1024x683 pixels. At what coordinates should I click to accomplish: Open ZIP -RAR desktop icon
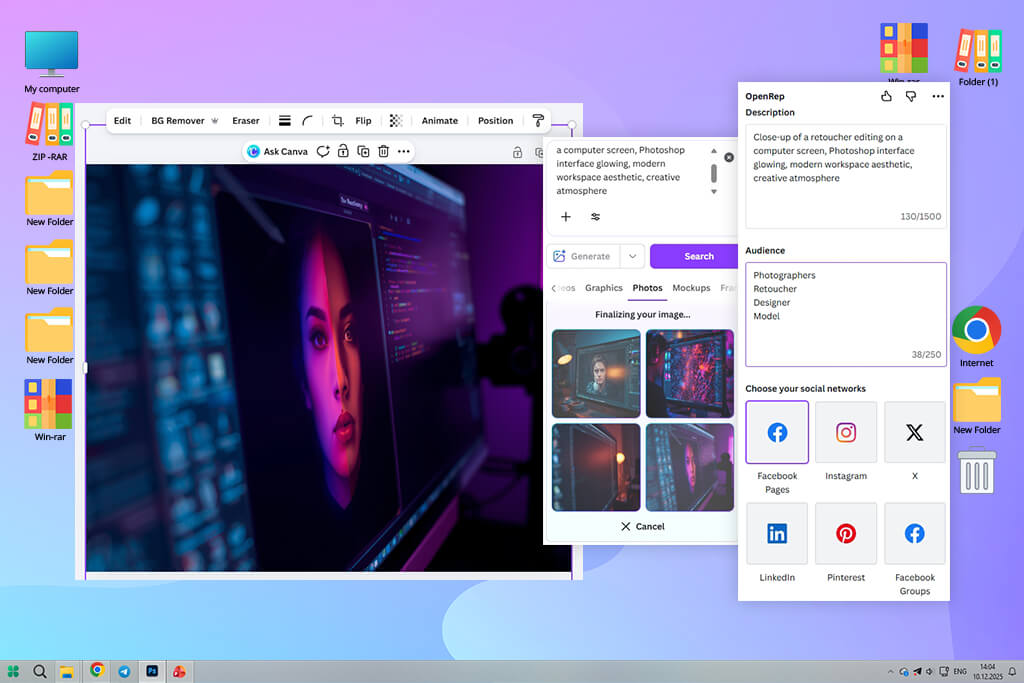(50, 132)
